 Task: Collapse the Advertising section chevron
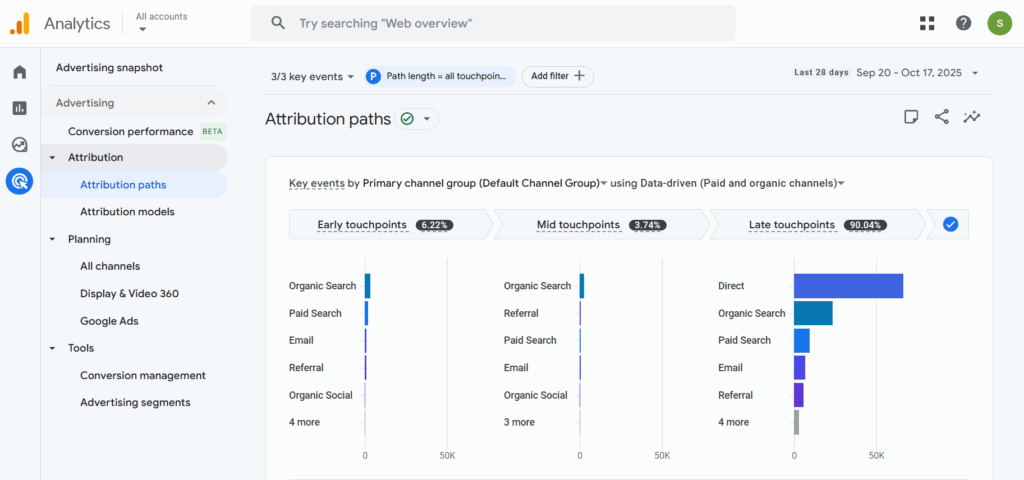(211, 103)
